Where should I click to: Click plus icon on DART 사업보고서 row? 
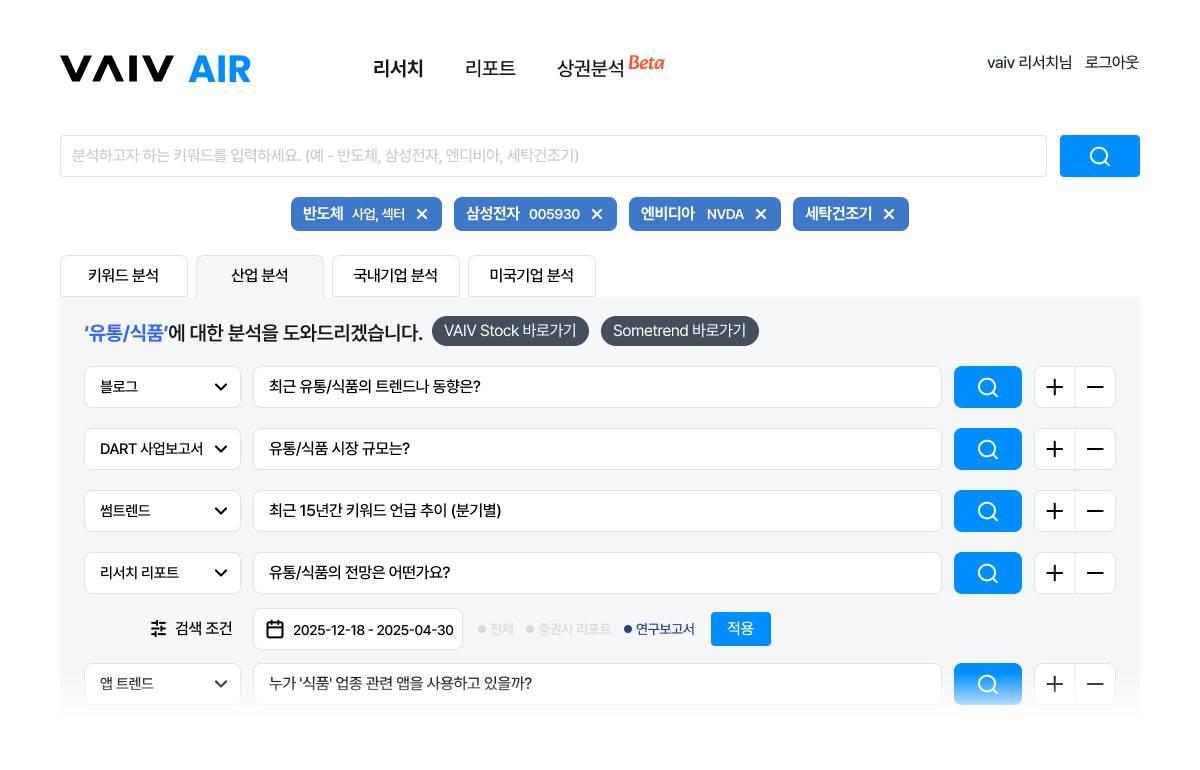[x=1054, y=449]
